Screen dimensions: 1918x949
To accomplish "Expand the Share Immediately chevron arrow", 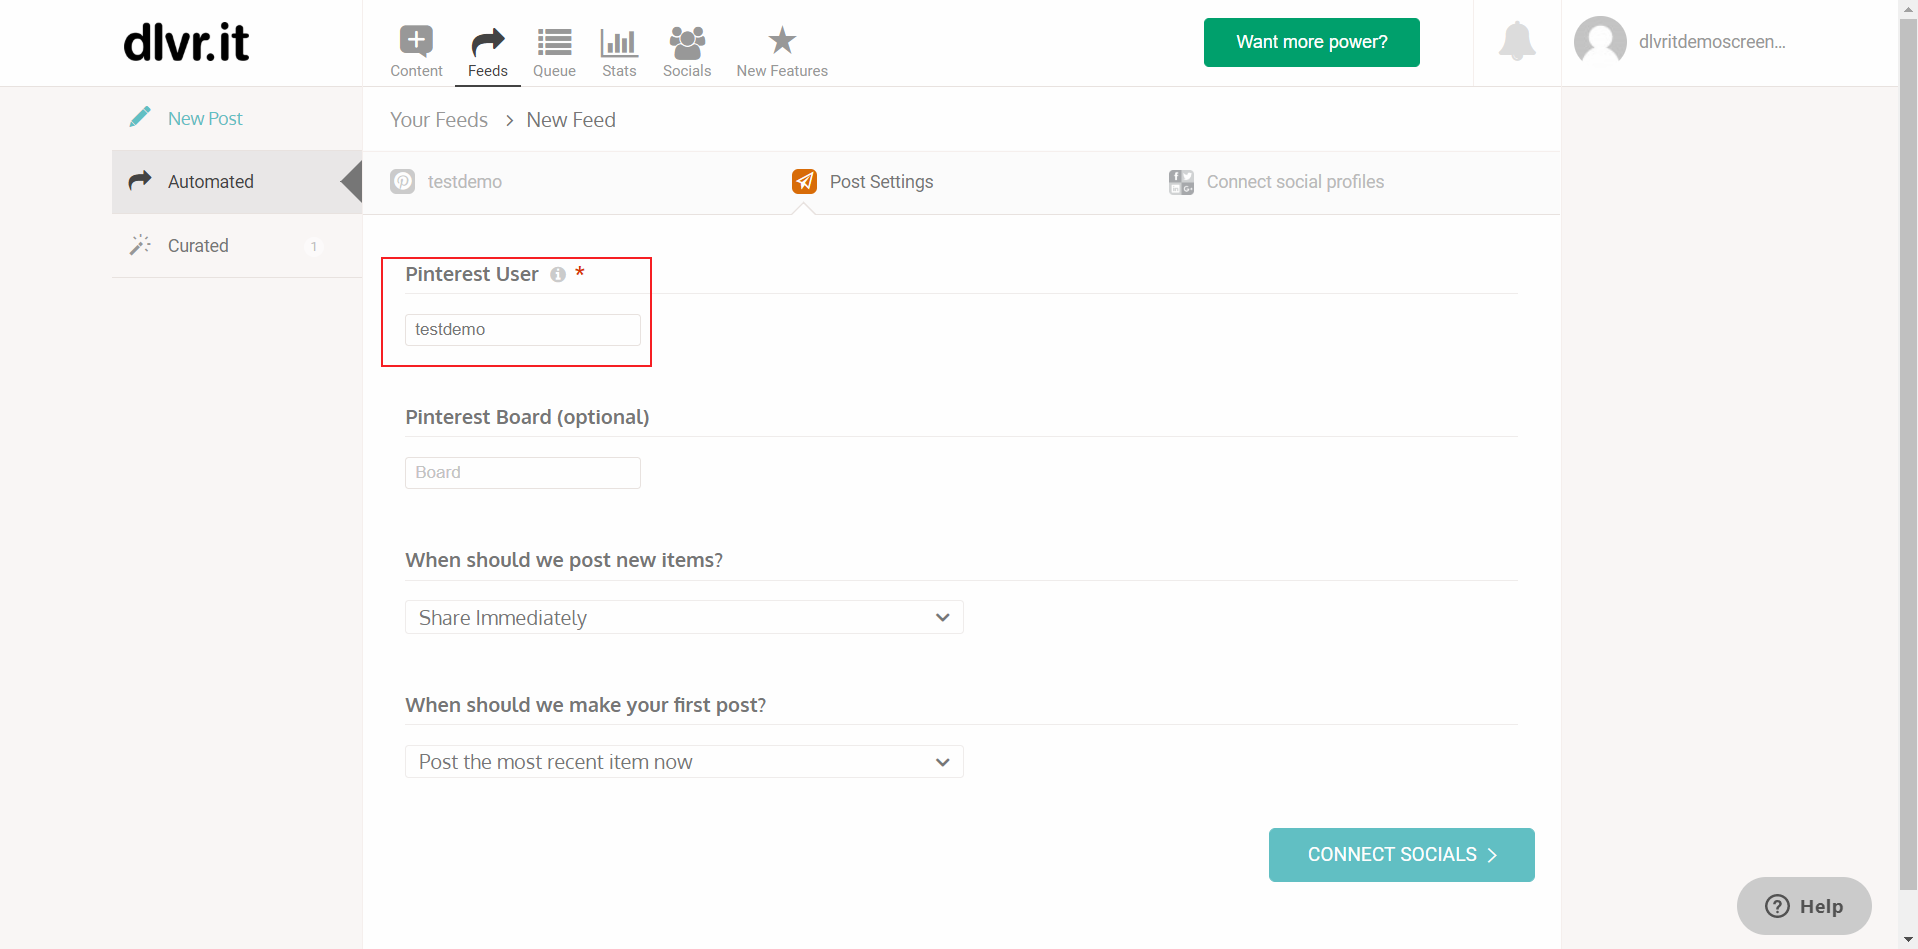I will click(942, 617).
